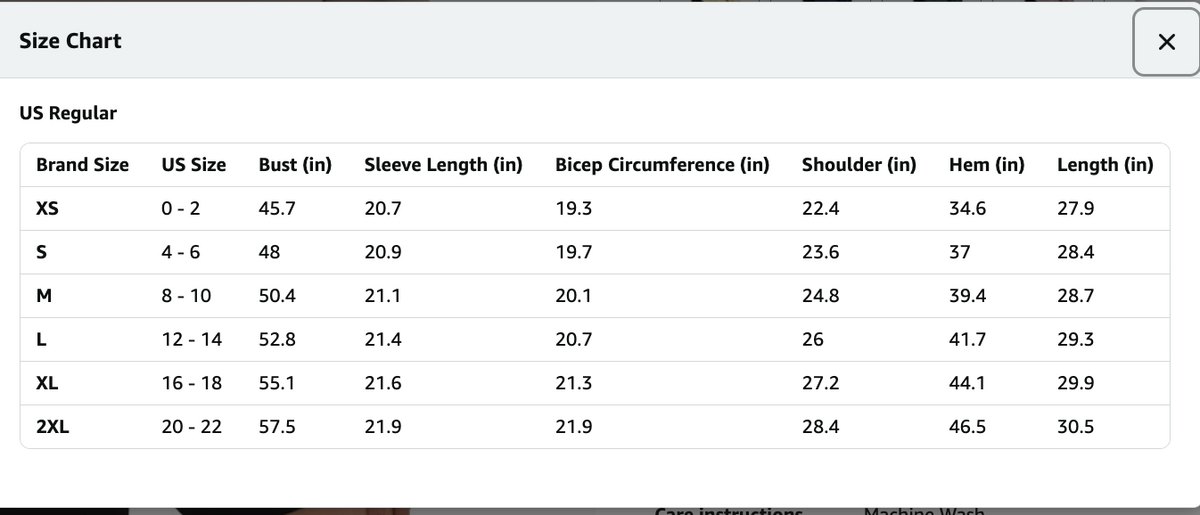Click the Shoulder (in) column header
Screen dimensions: 1200x515
[859, 165]
